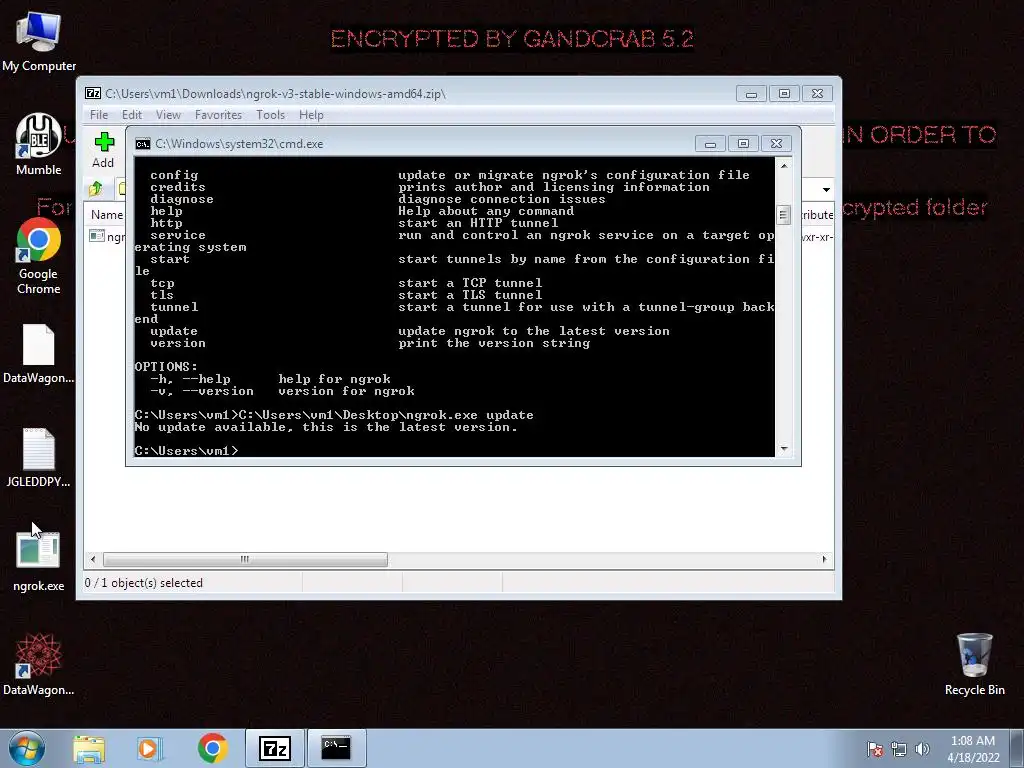This screenshot has width=1024, height=768.
Task: Minimize the 7-Zip window
Action: point(751,94)
